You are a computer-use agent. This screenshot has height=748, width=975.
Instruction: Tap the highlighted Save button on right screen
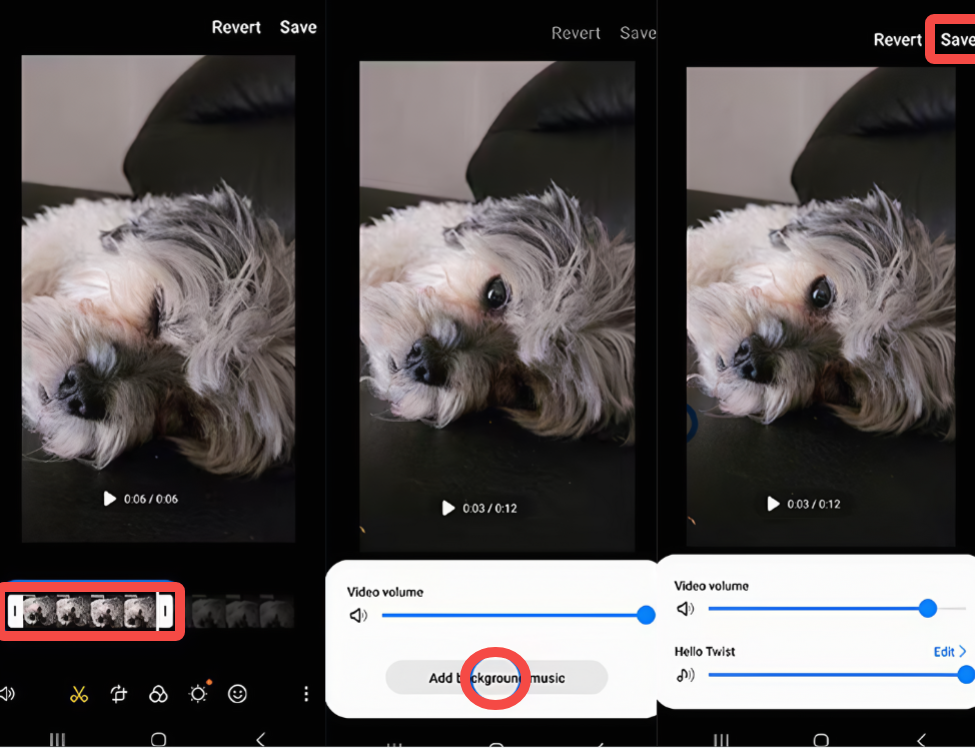click(x=955, y=39)
